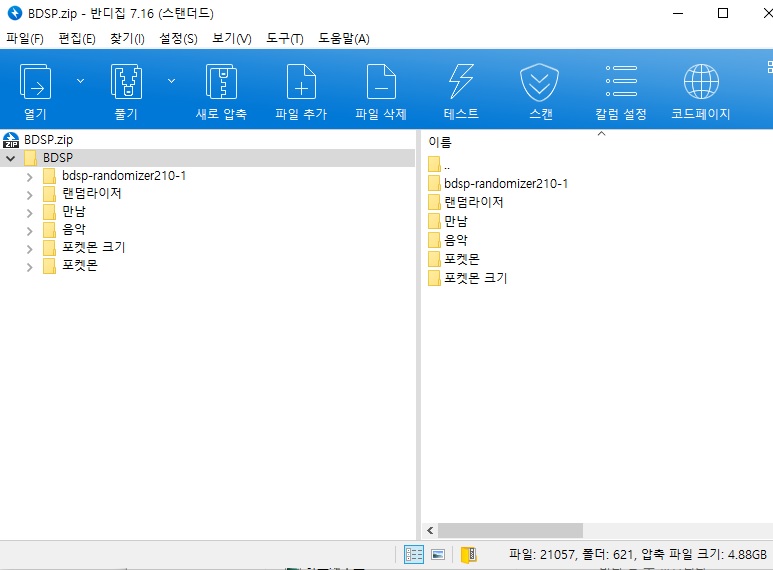Expand the 포켓몬 tree node

click(30, 267)
